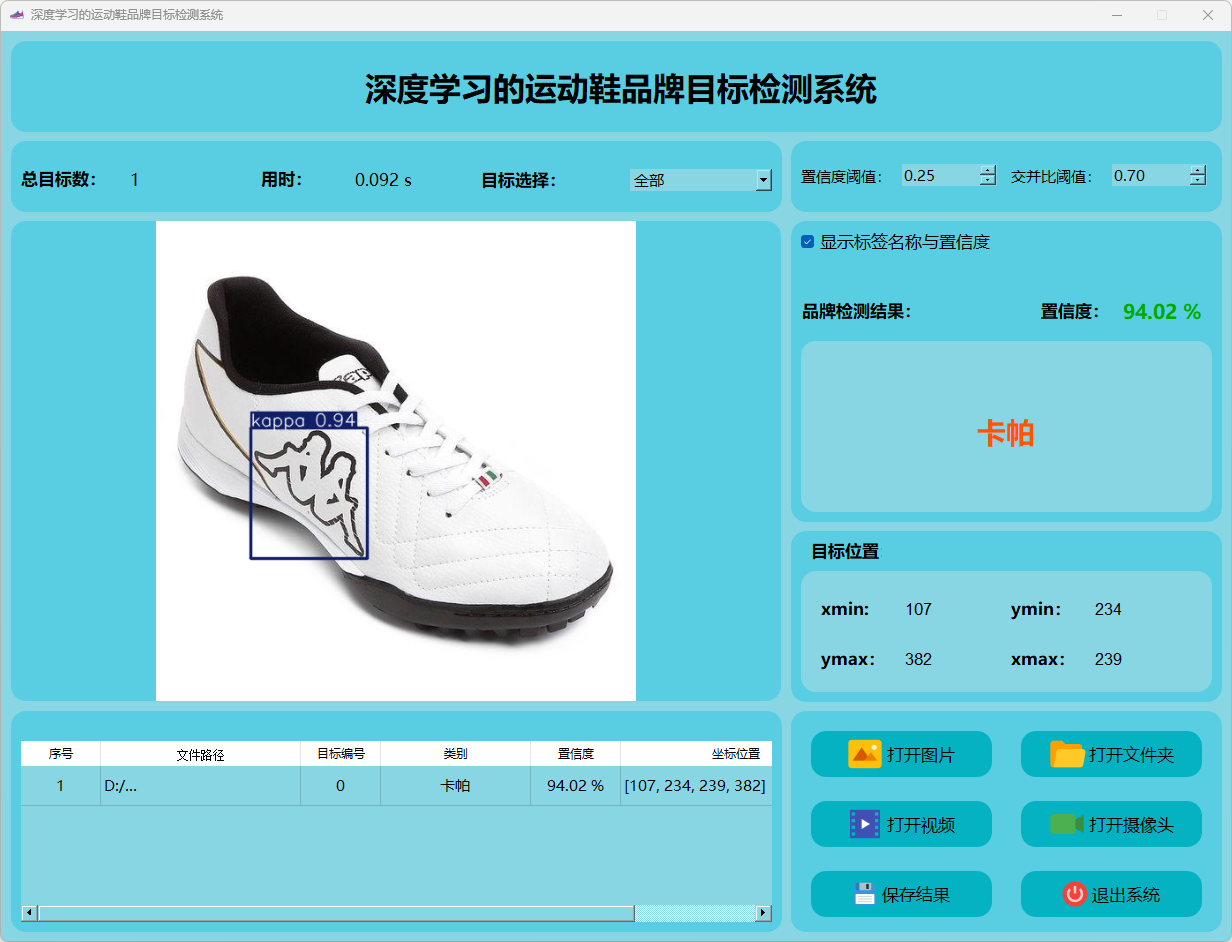Click the 总目标数 value 1

[x=135, y=180]
